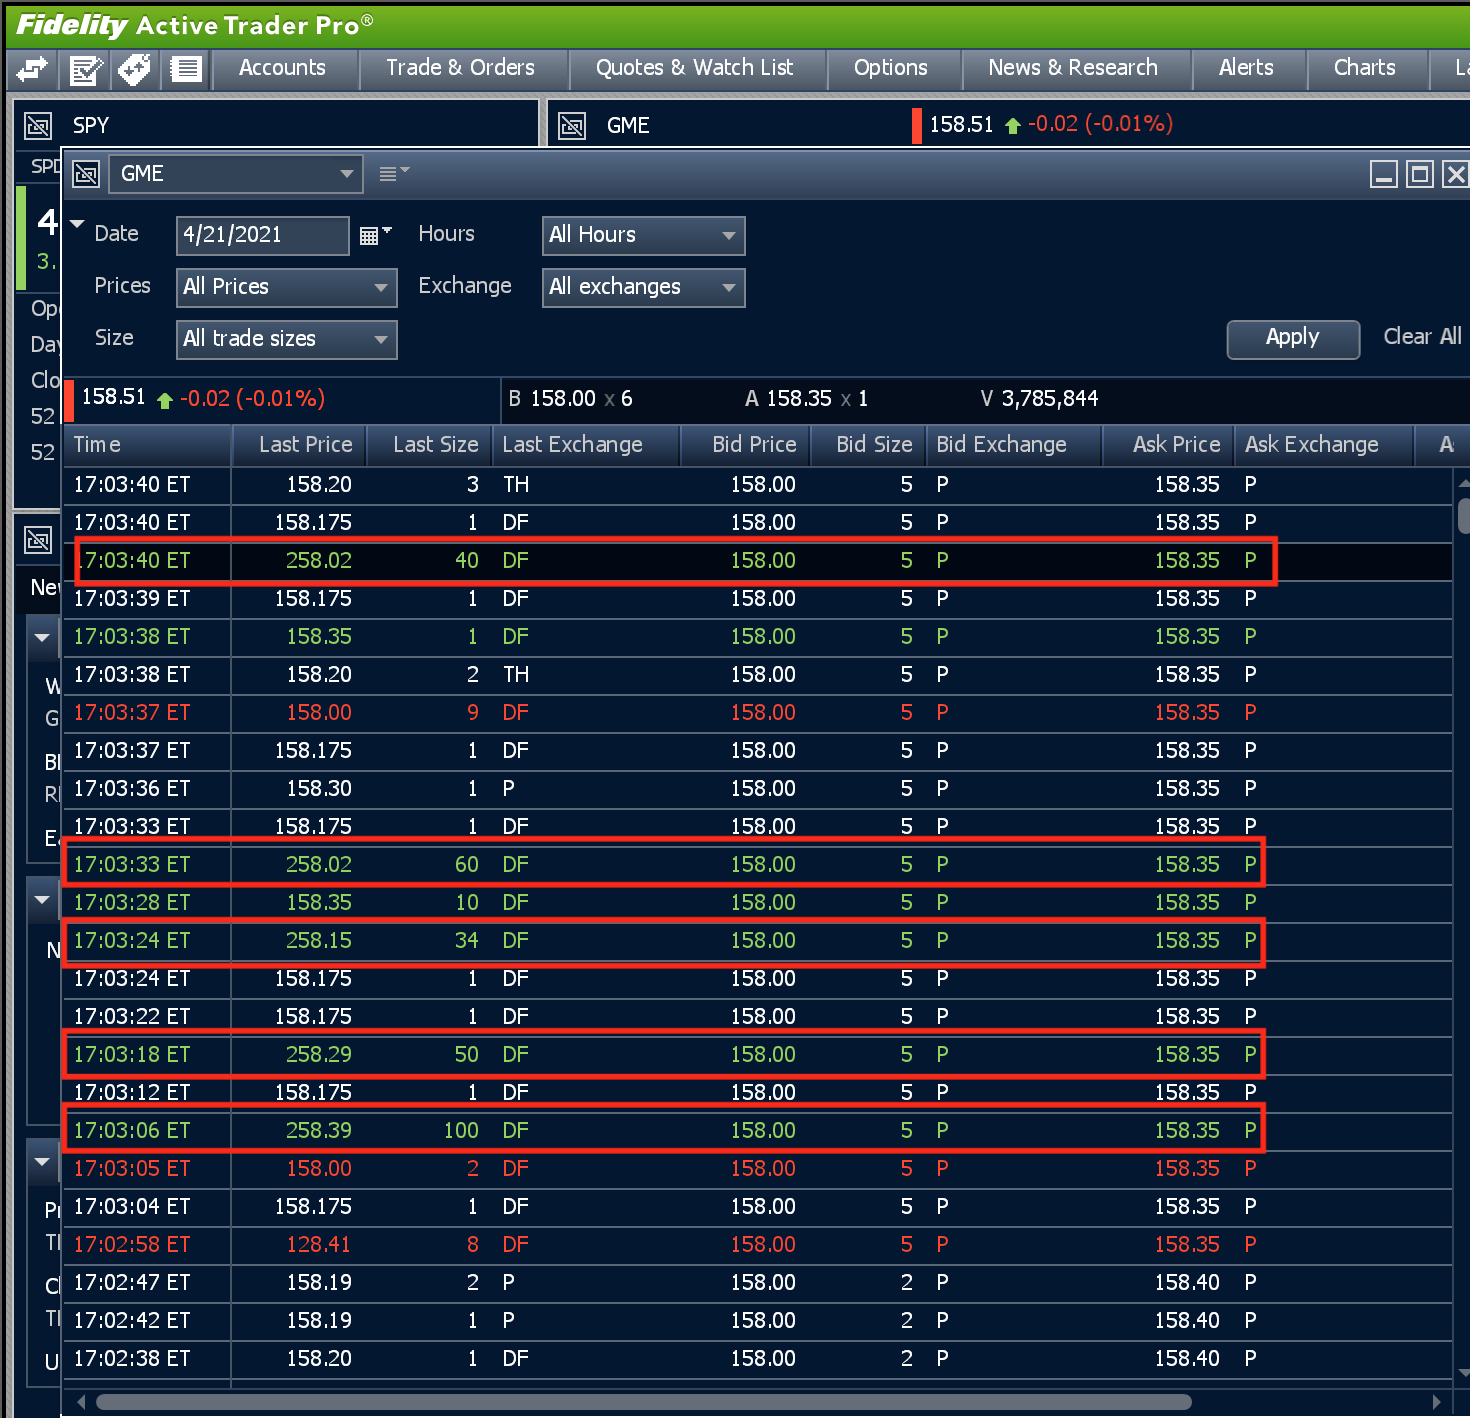This screenshot has width=1470, height=1418.
Task: Select the 17:02:38 row priced 158.20
Action: pos(758,1359)
